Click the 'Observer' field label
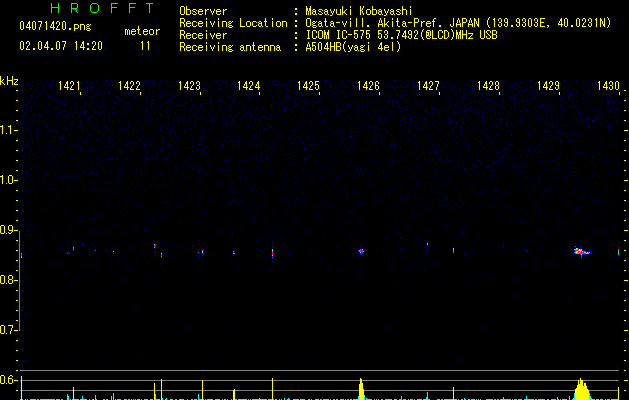629x400 pixels. [203, 11]
